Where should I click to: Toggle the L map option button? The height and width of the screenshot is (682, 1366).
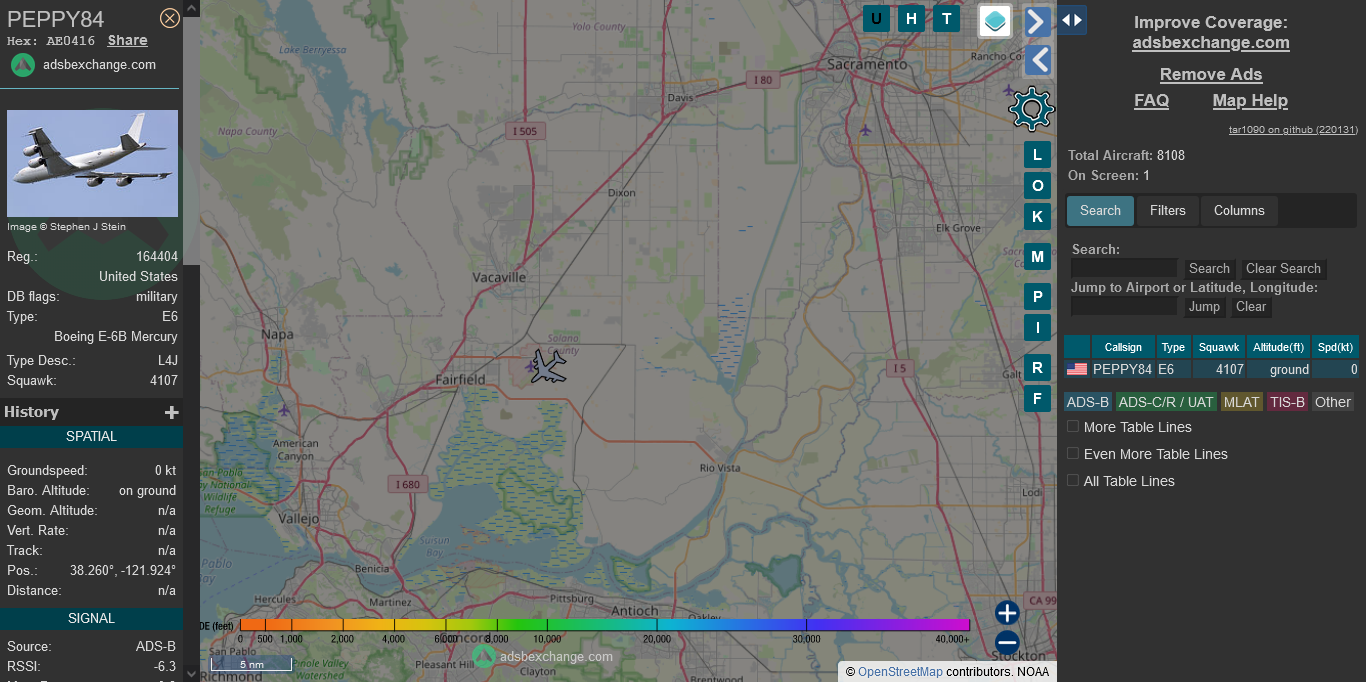(1037, 155)
